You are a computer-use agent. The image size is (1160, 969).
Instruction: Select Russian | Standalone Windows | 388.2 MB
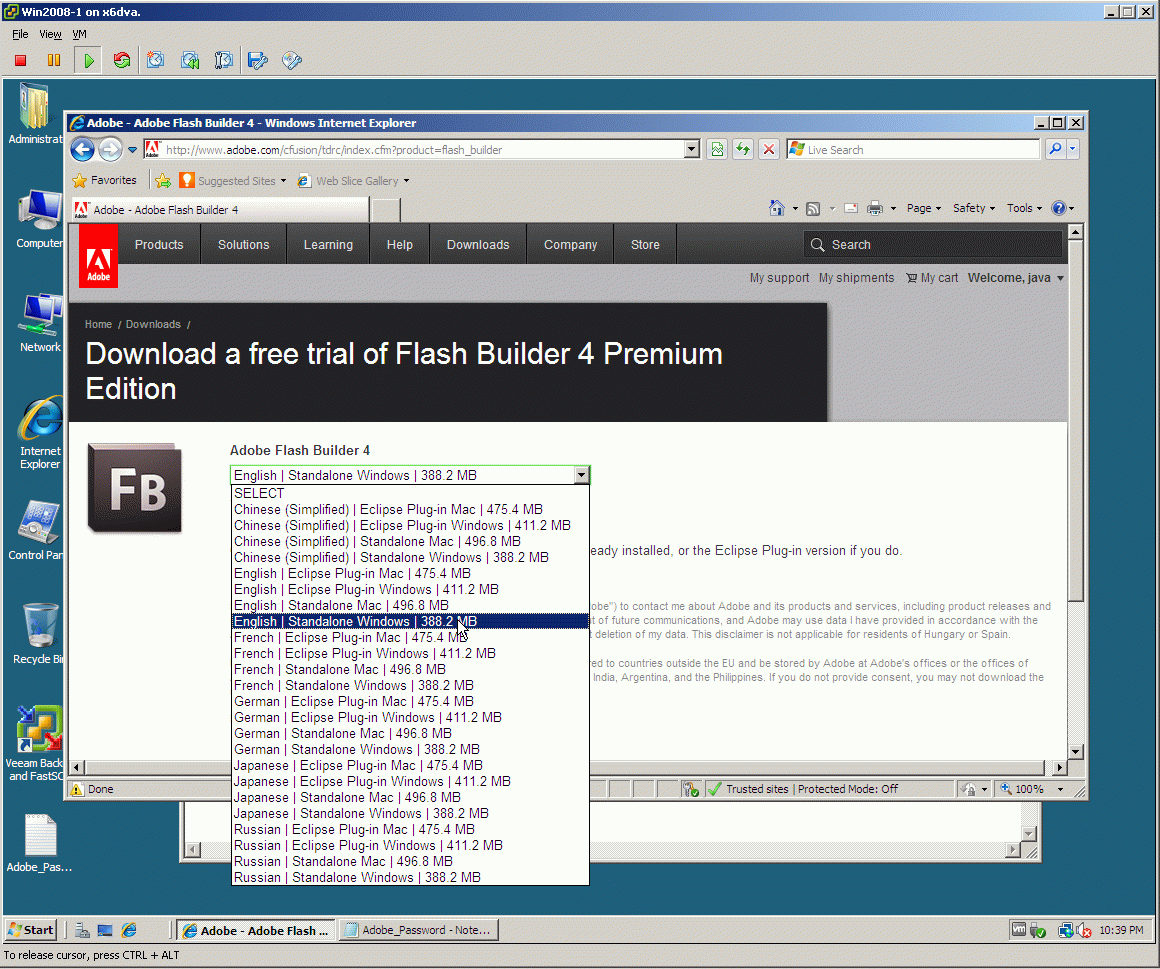pyautogui.click(x=411, y=877)
